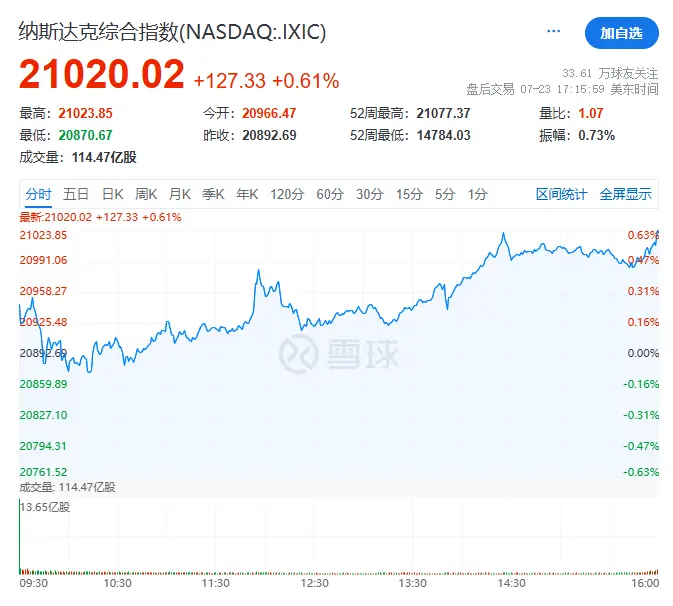Click 全屏显示 fullscreen display link

(625, 194)
